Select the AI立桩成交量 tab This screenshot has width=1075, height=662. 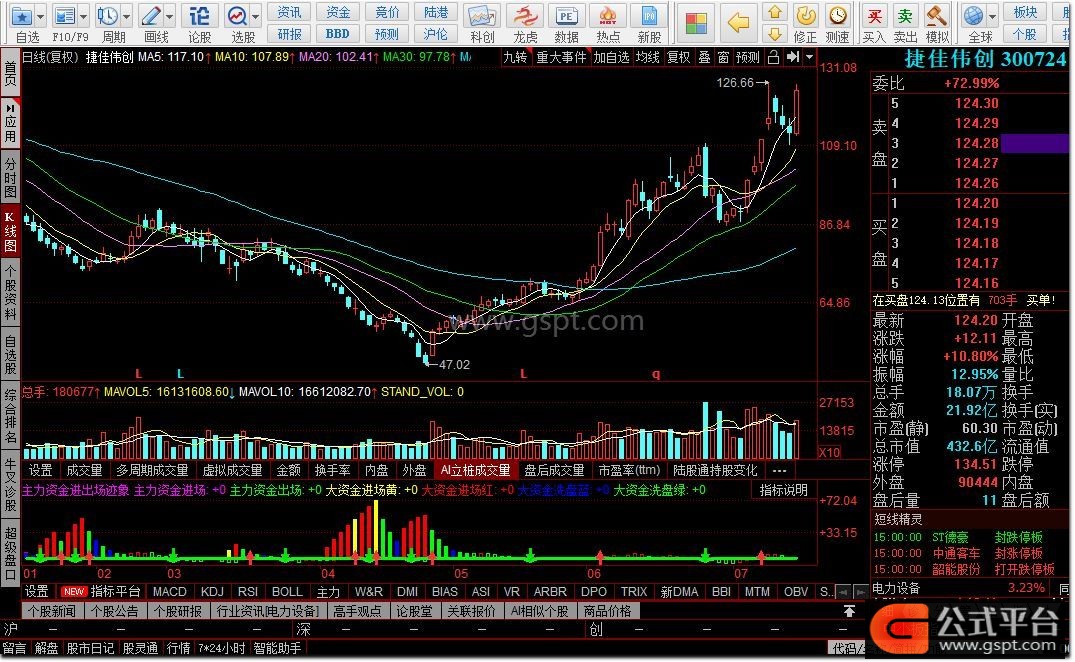coord(475,471)
